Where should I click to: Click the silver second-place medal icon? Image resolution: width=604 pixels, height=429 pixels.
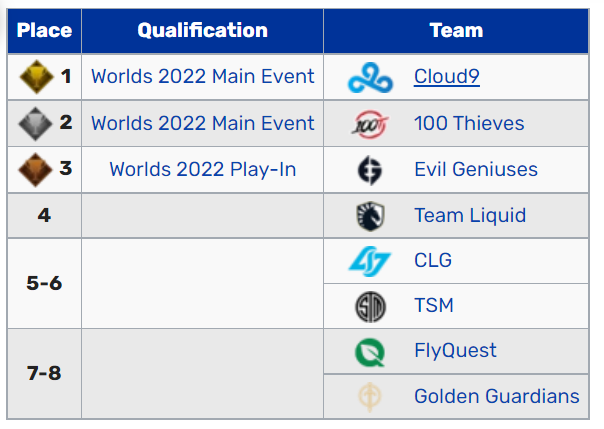[x=35, y=124]
